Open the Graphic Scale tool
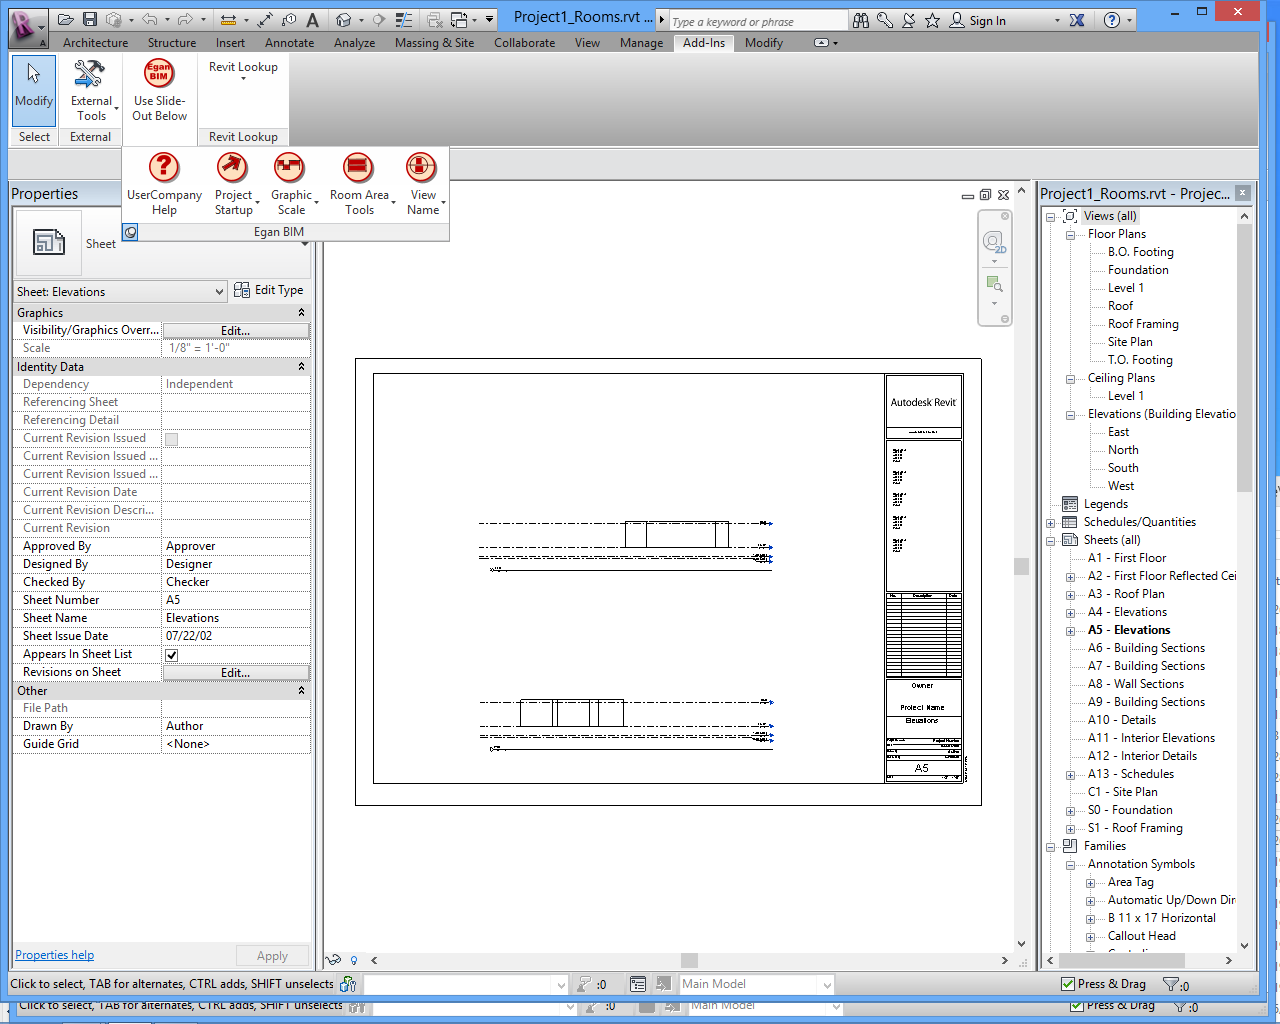1280x1024 pixels. [x=292, y=184]
